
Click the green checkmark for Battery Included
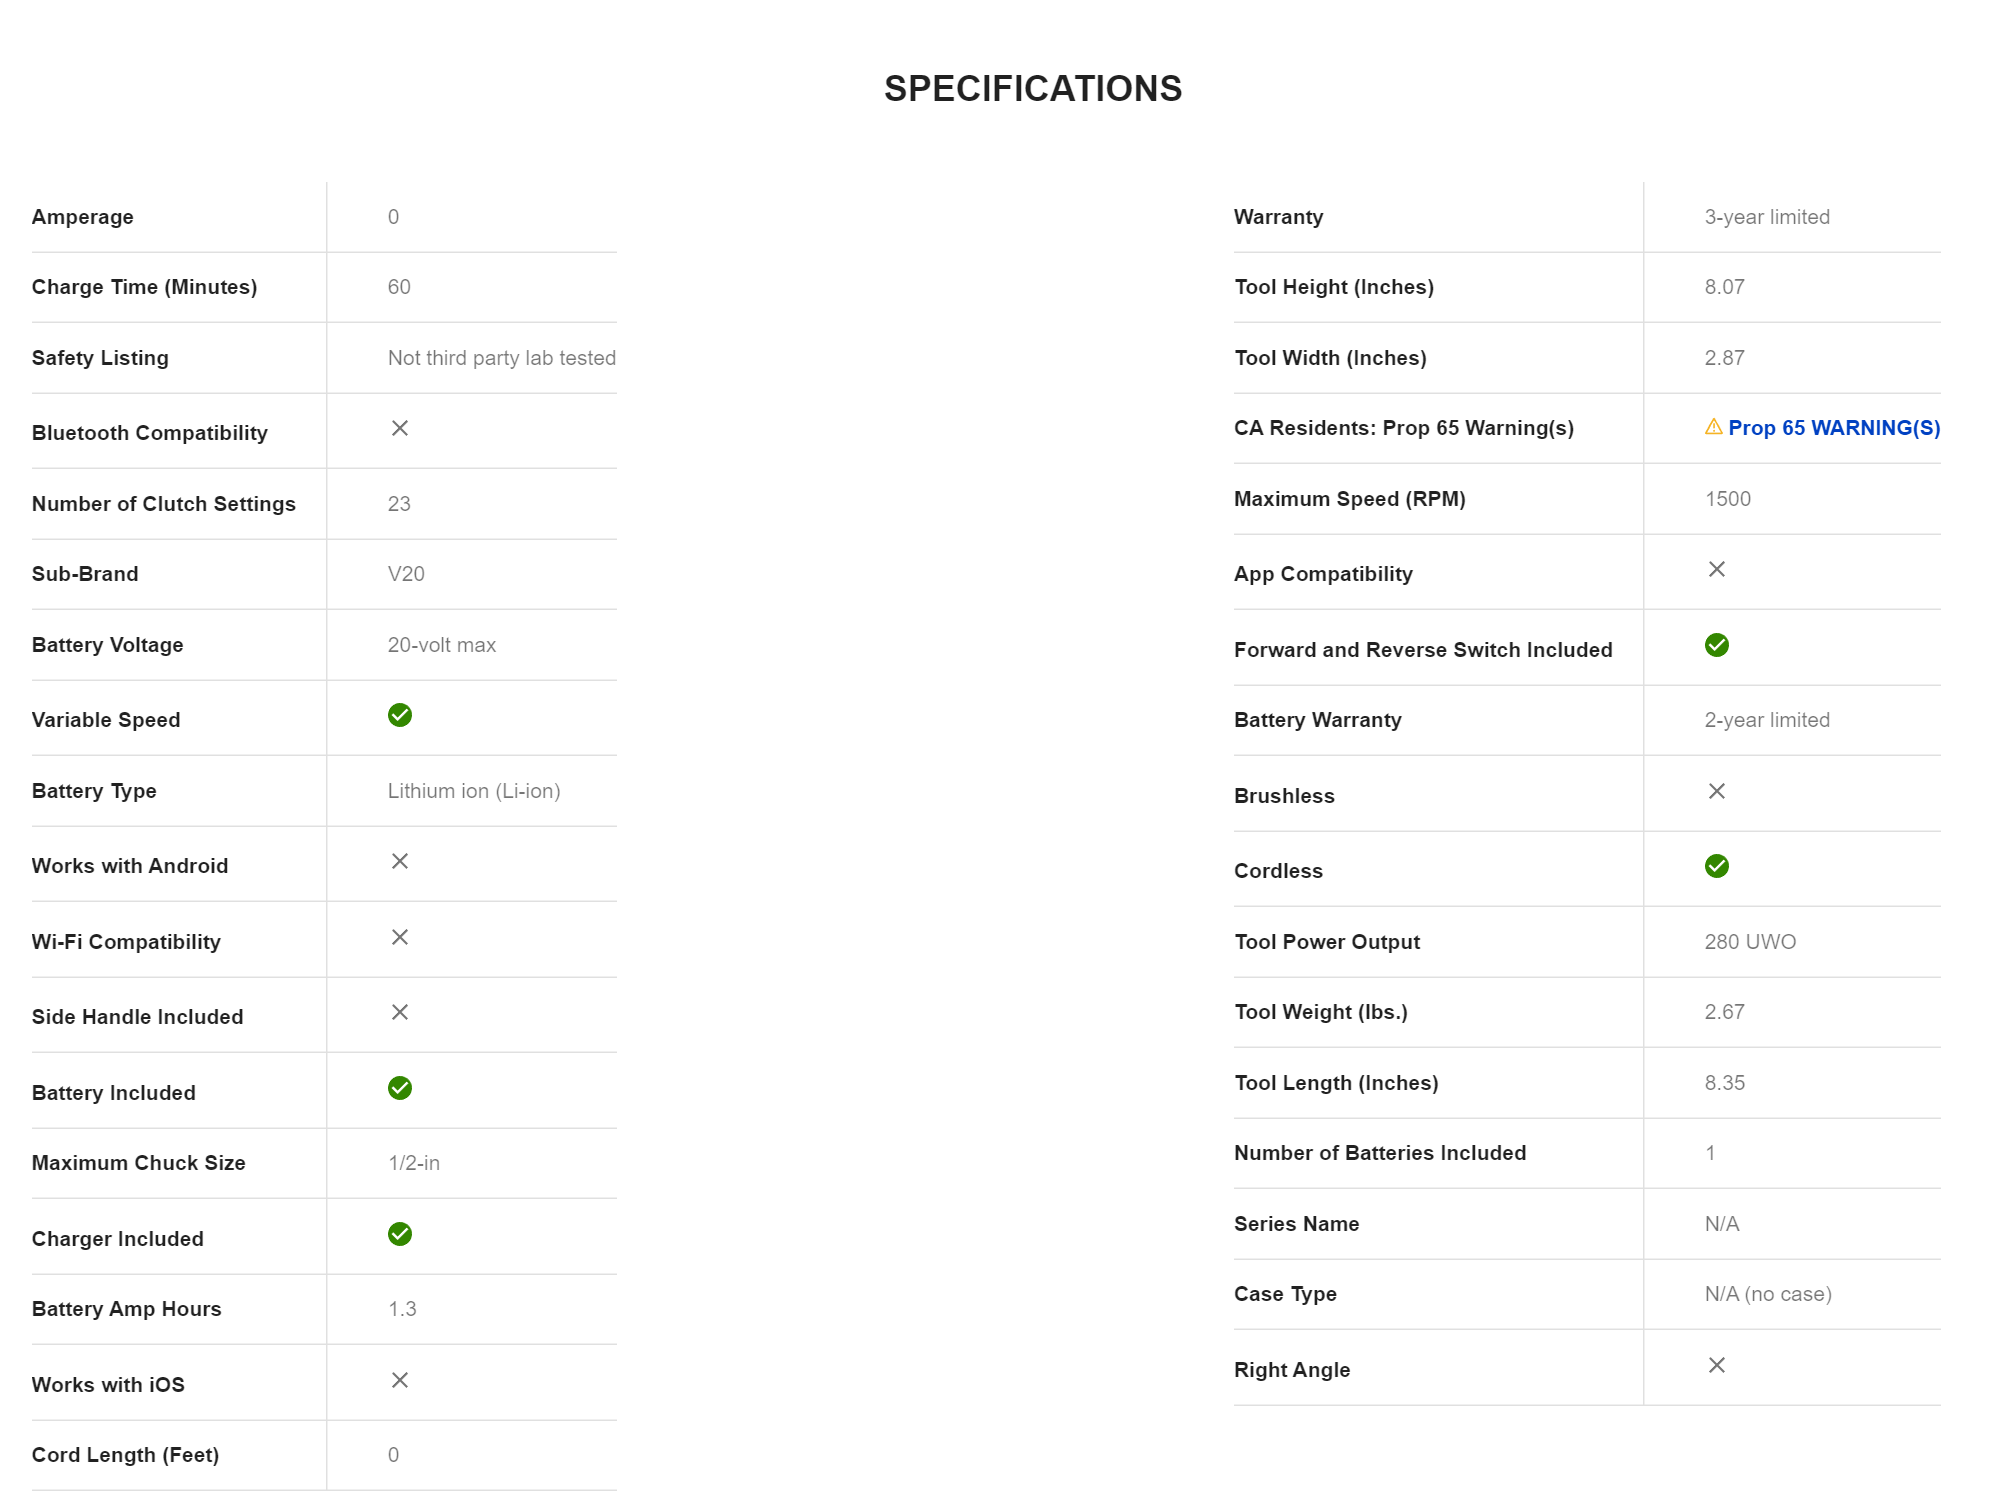[400, 1088]
